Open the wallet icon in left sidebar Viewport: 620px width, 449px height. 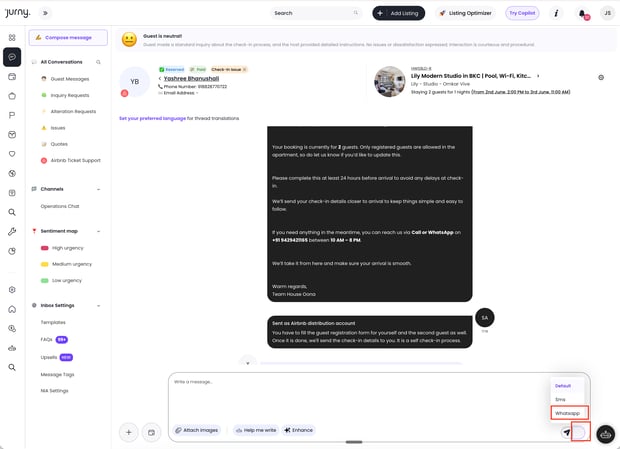point(12,77)
